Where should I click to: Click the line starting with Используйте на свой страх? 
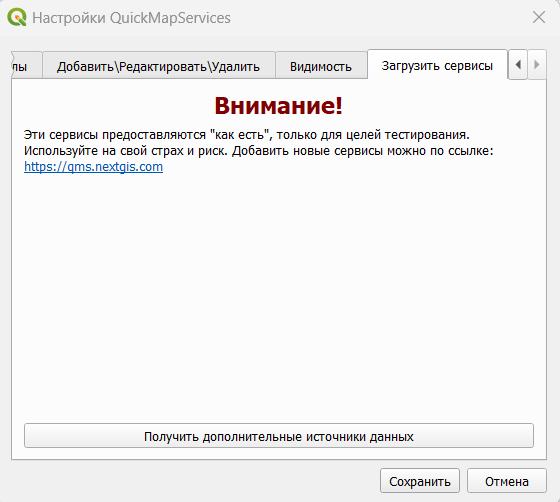click(x=259, y=151)
